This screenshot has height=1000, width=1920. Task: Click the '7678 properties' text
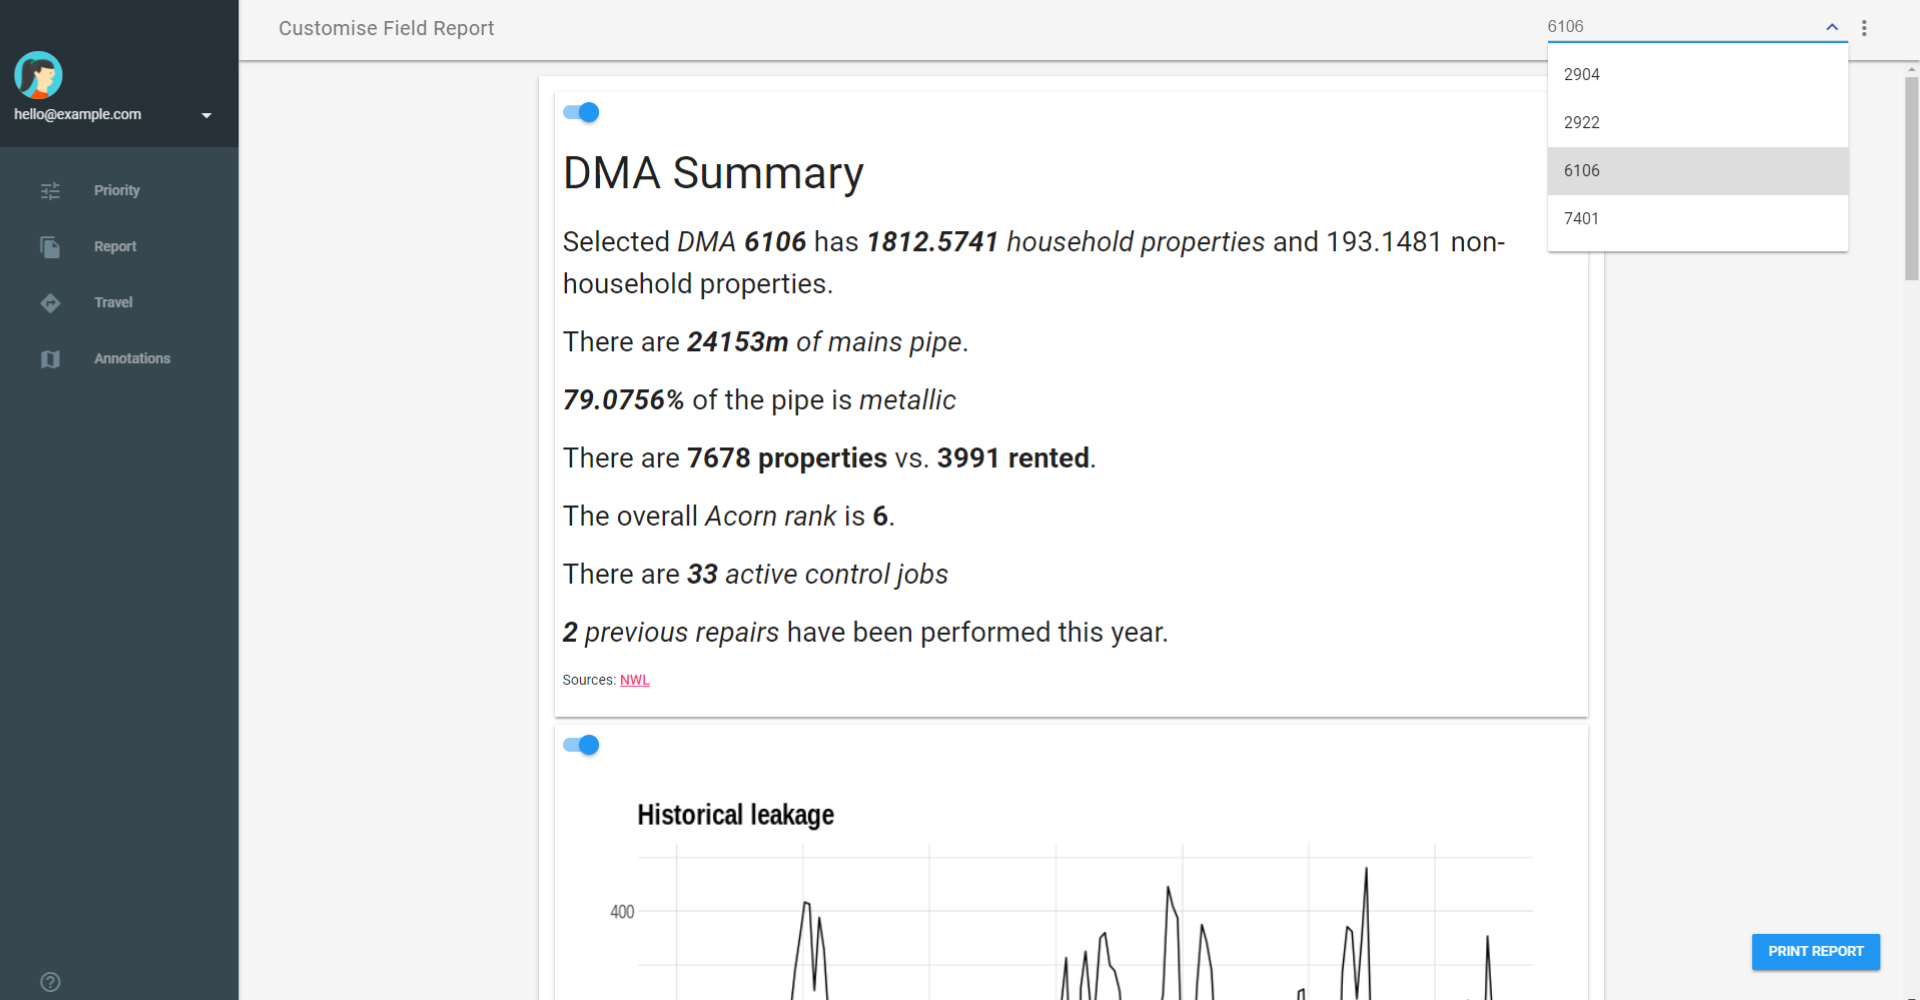click(x=787, y=458)
